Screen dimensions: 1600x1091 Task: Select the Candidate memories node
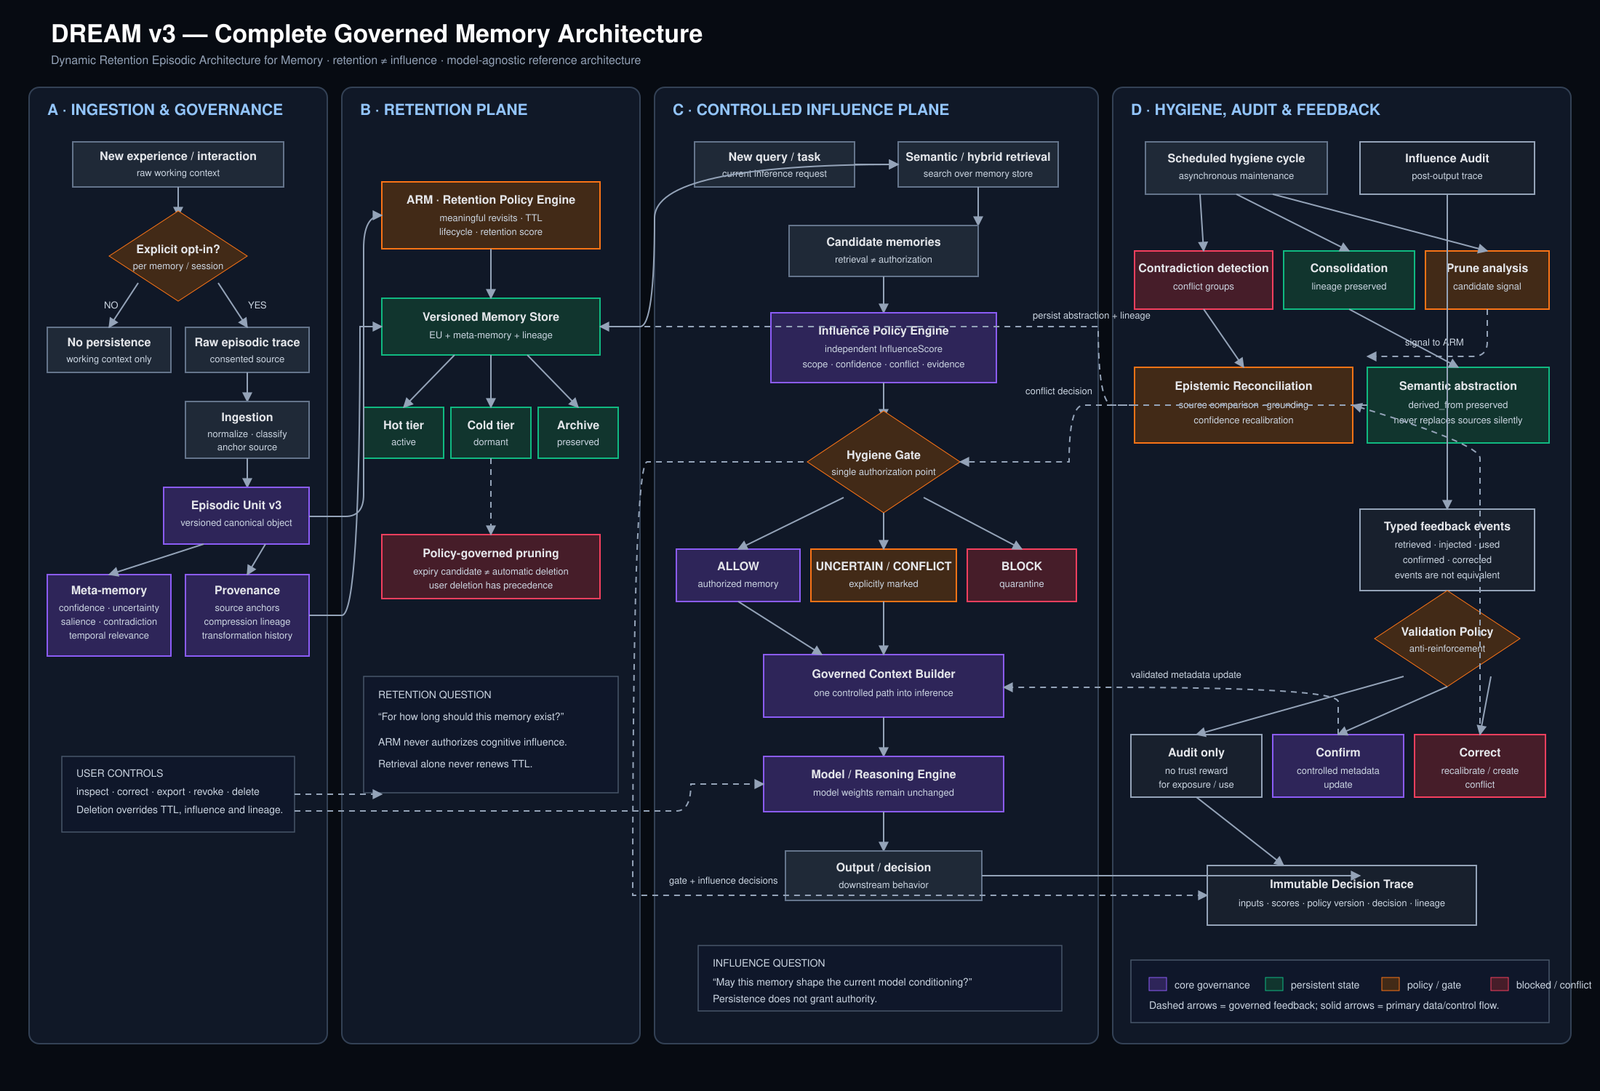point(883,250)
